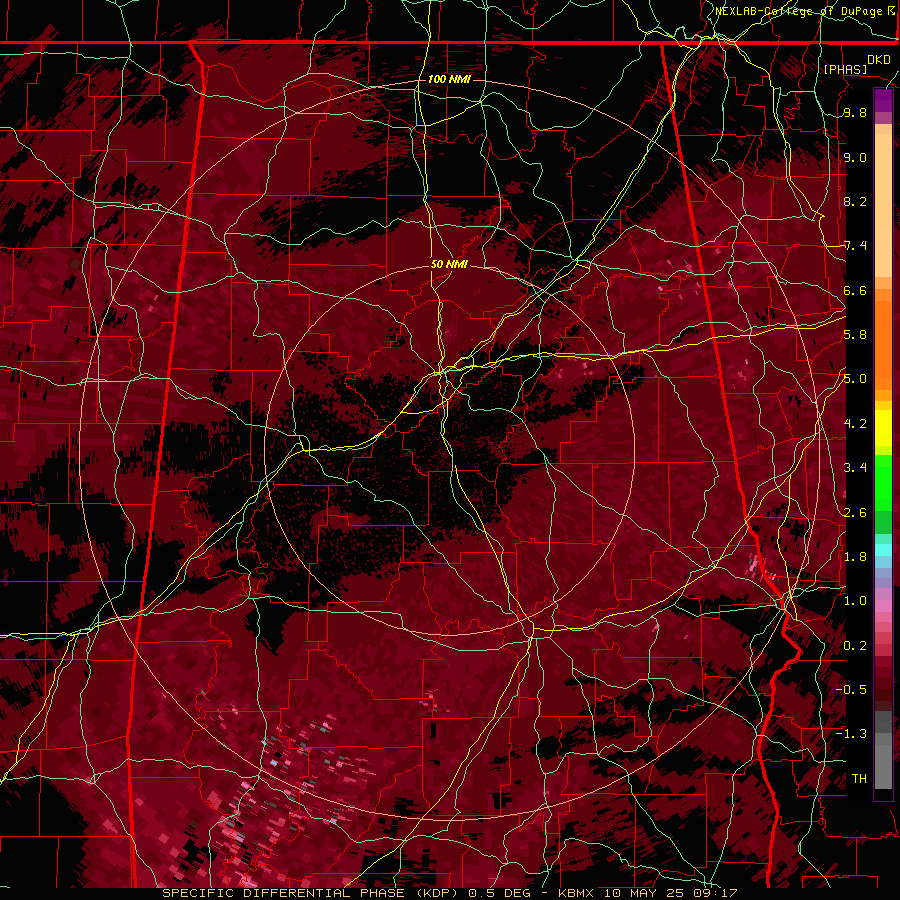Click the 9.8 value on the color scale

[x=855, y=112]
